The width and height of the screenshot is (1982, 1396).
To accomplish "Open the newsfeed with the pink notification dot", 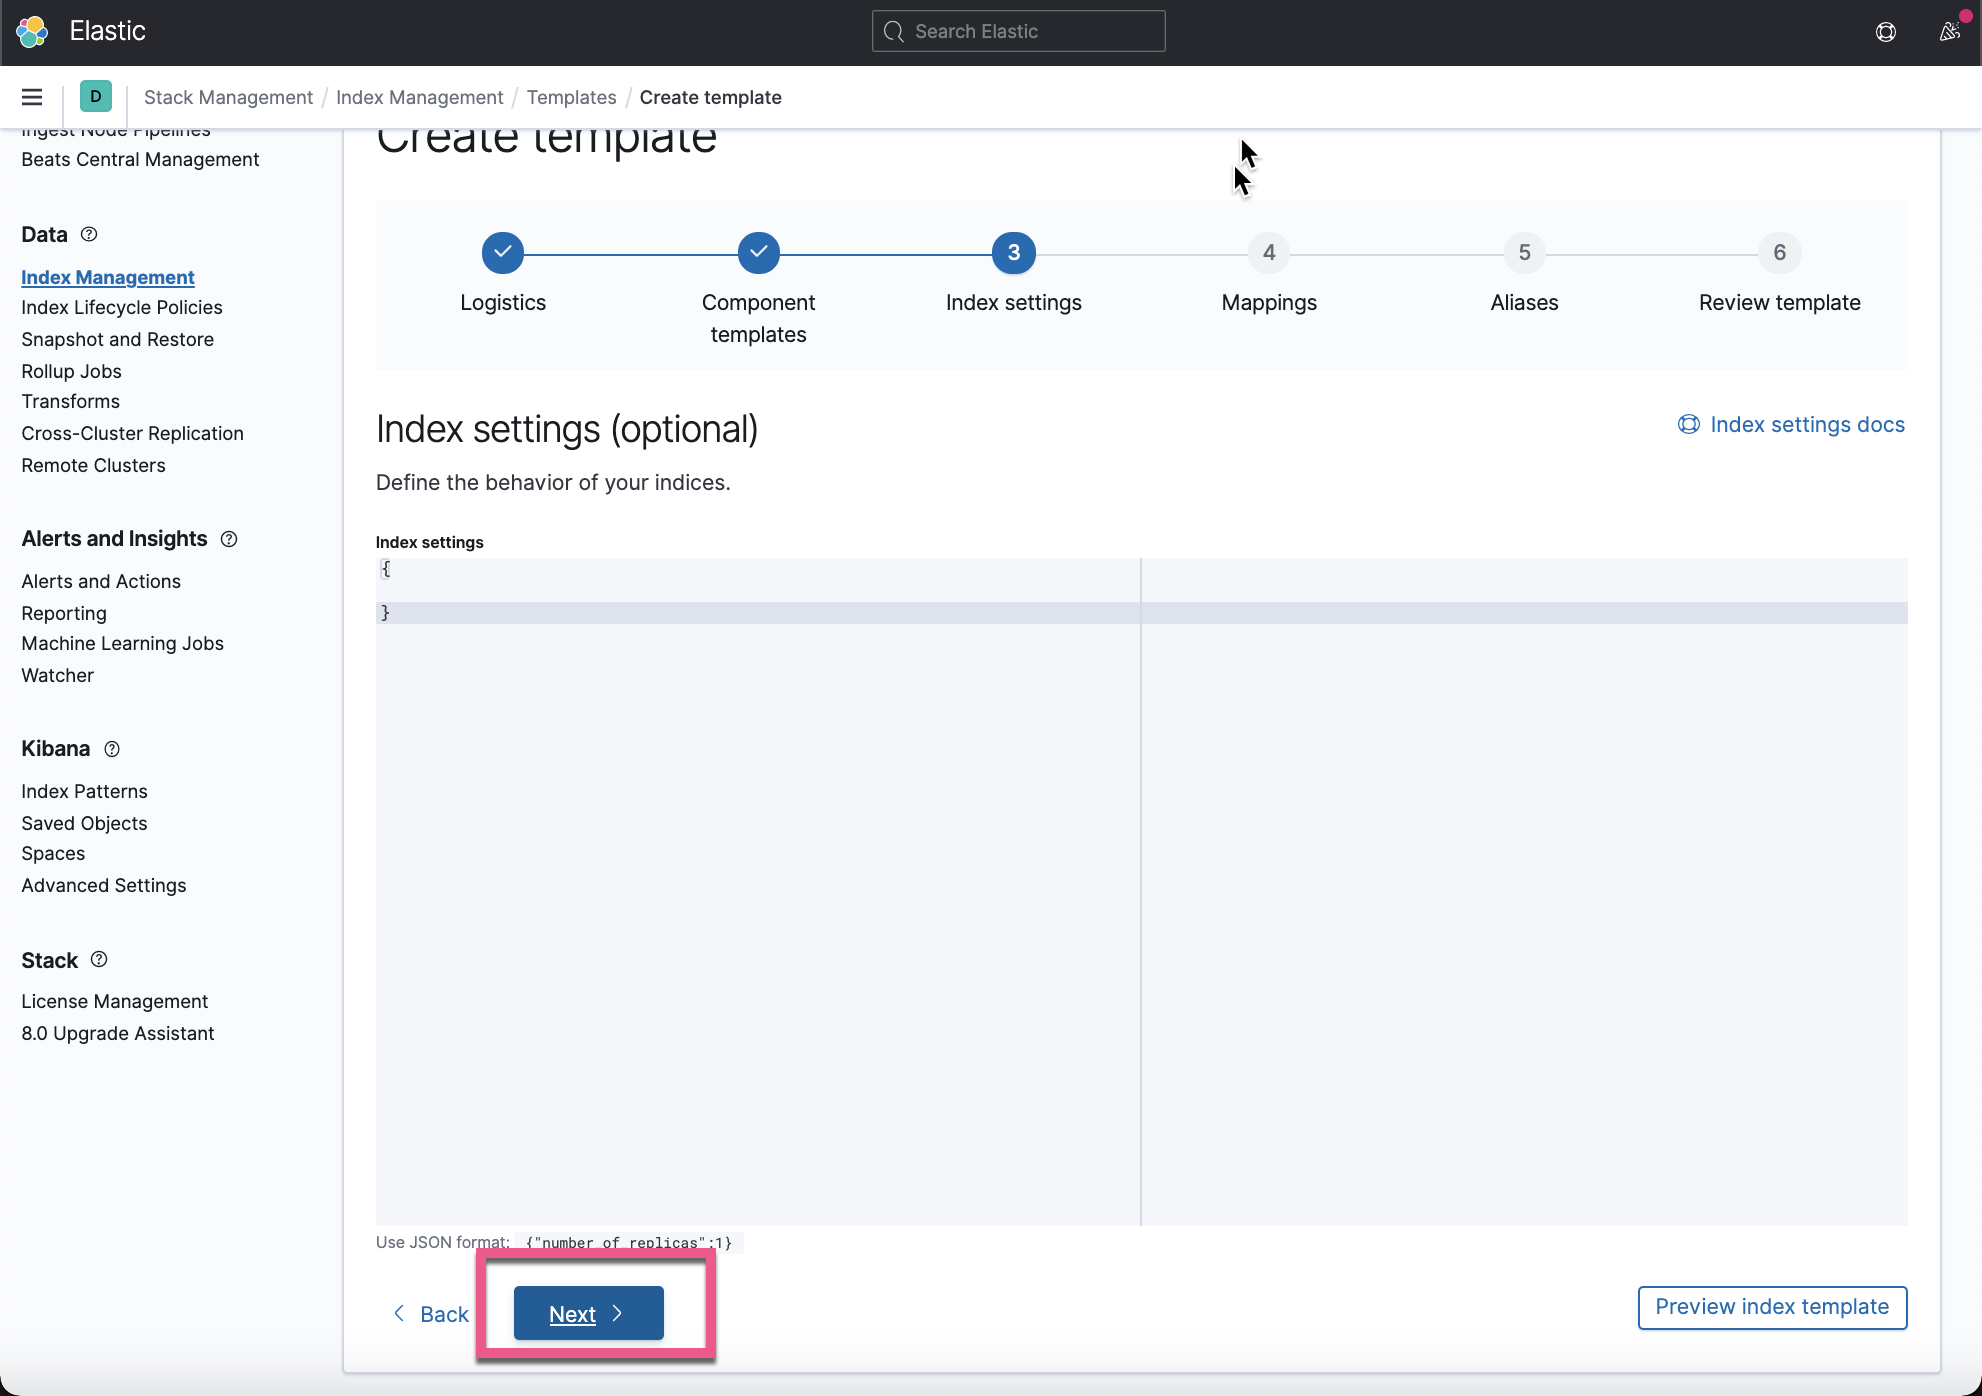I will click(x=1946, y=31).
